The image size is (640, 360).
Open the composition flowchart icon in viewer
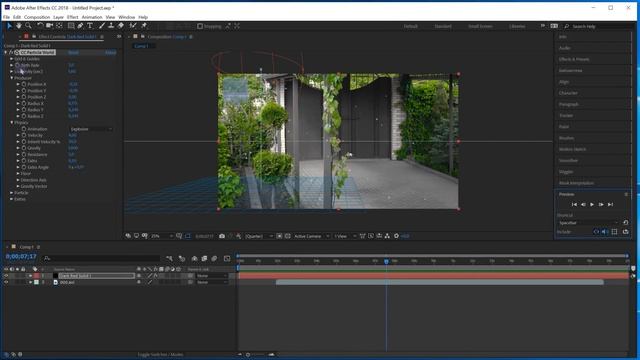pos(387,236)
